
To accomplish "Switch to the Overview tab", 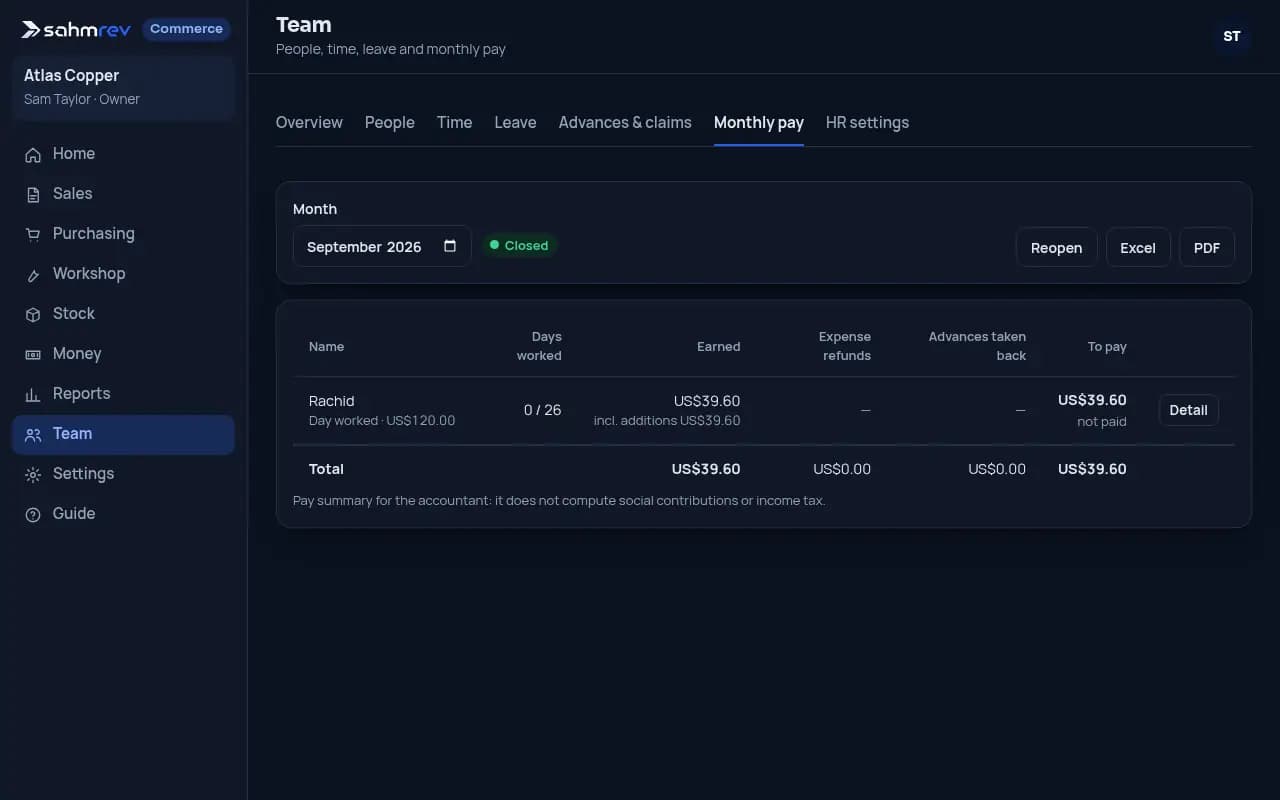I will [309, 122].
